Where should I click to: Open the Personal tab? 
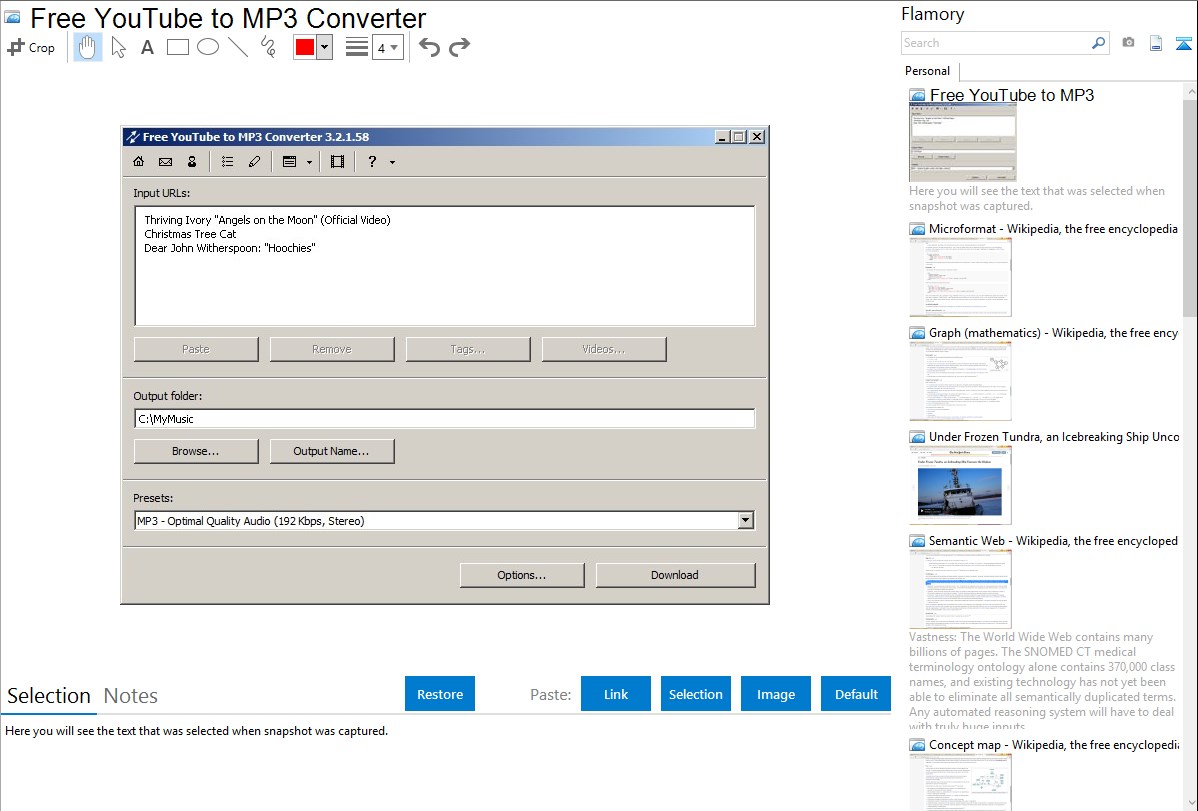[x=927, y=71]
